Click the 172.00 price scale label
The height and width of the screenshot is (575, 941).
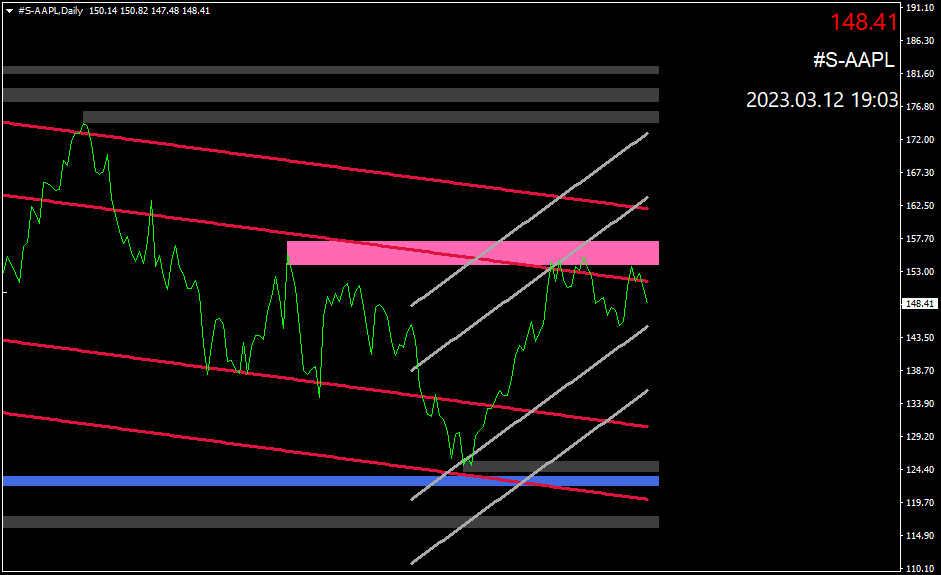click(920, 140)
